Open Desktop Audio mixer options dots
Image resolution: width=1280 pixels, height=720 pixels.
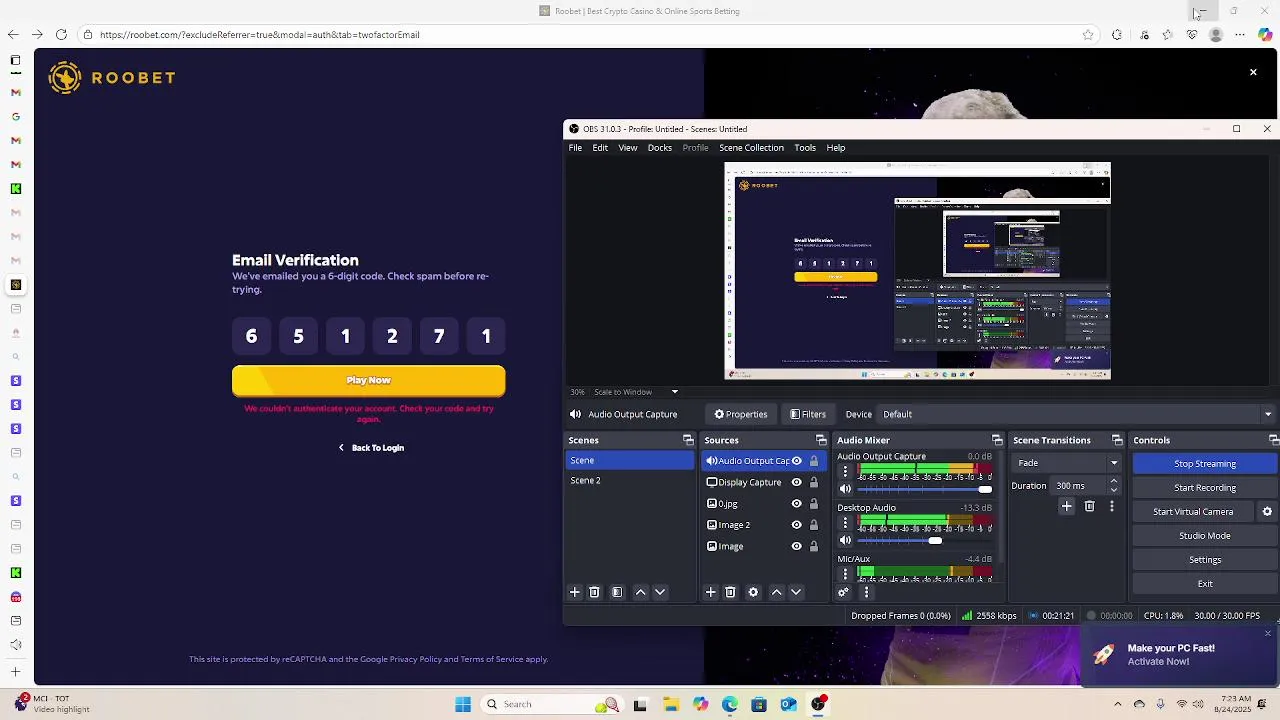(x=845, y=522)
